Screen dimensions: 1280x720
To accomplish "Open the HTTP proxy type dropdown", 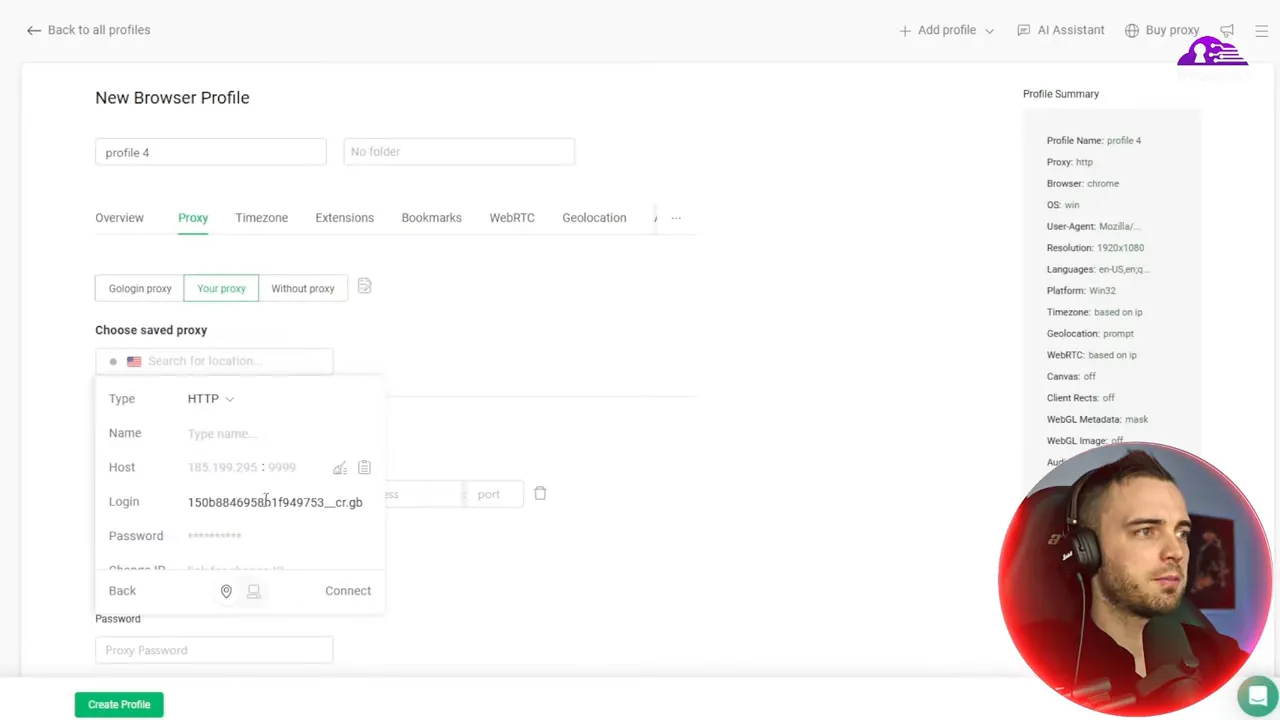I will coord(210,398).
